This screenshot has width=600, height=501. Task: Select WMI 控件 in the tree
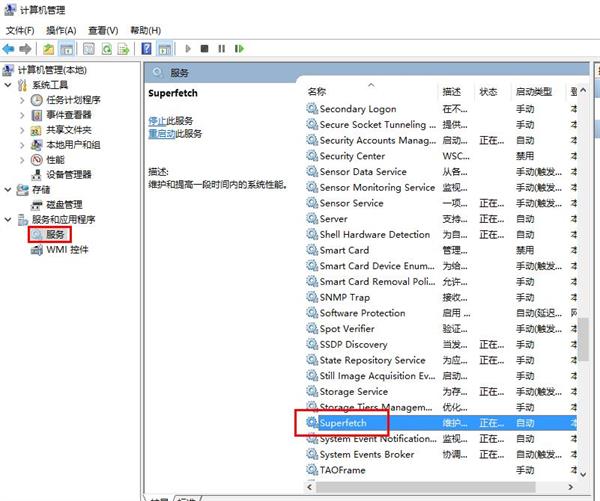[x=67, y=250]
